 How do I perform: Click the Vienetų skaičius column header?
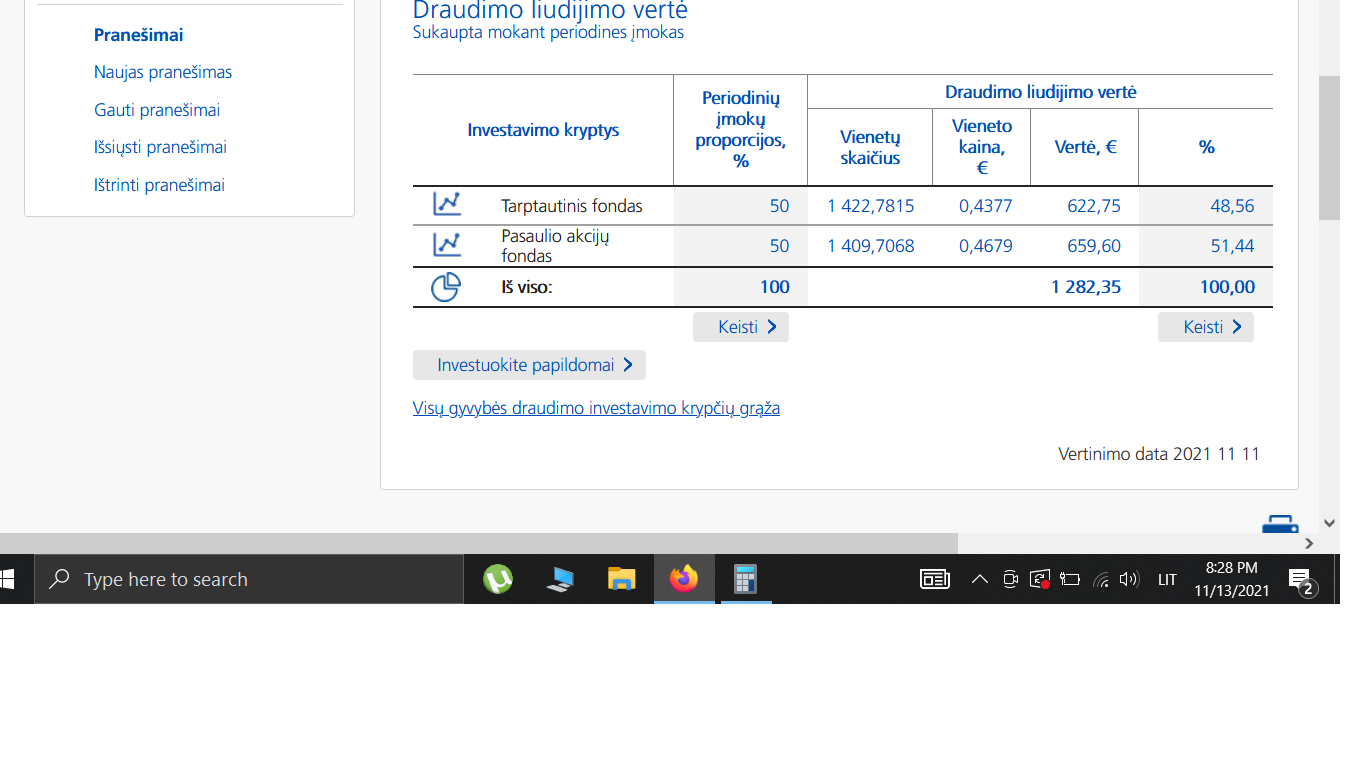[870, 147]
